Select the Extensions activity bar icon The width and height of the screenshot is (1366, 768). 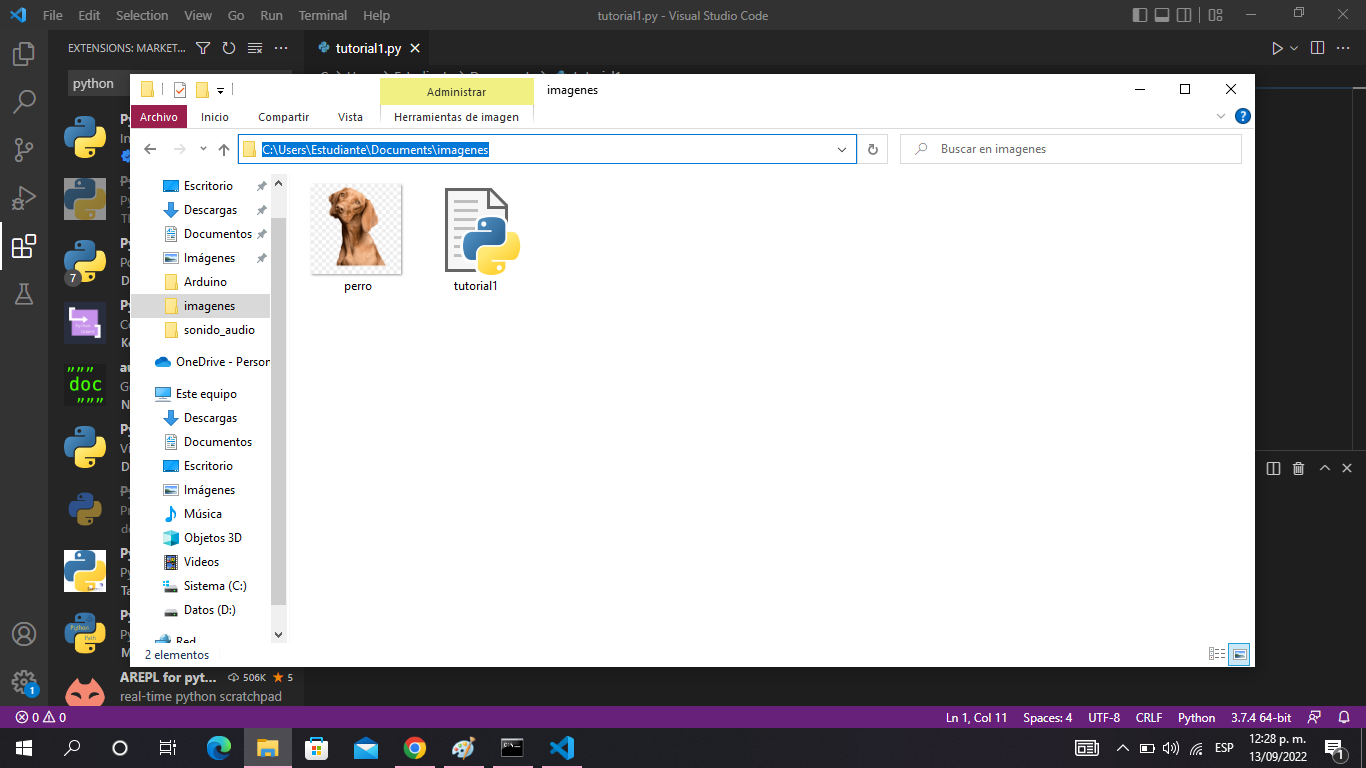tap(24, 246)
